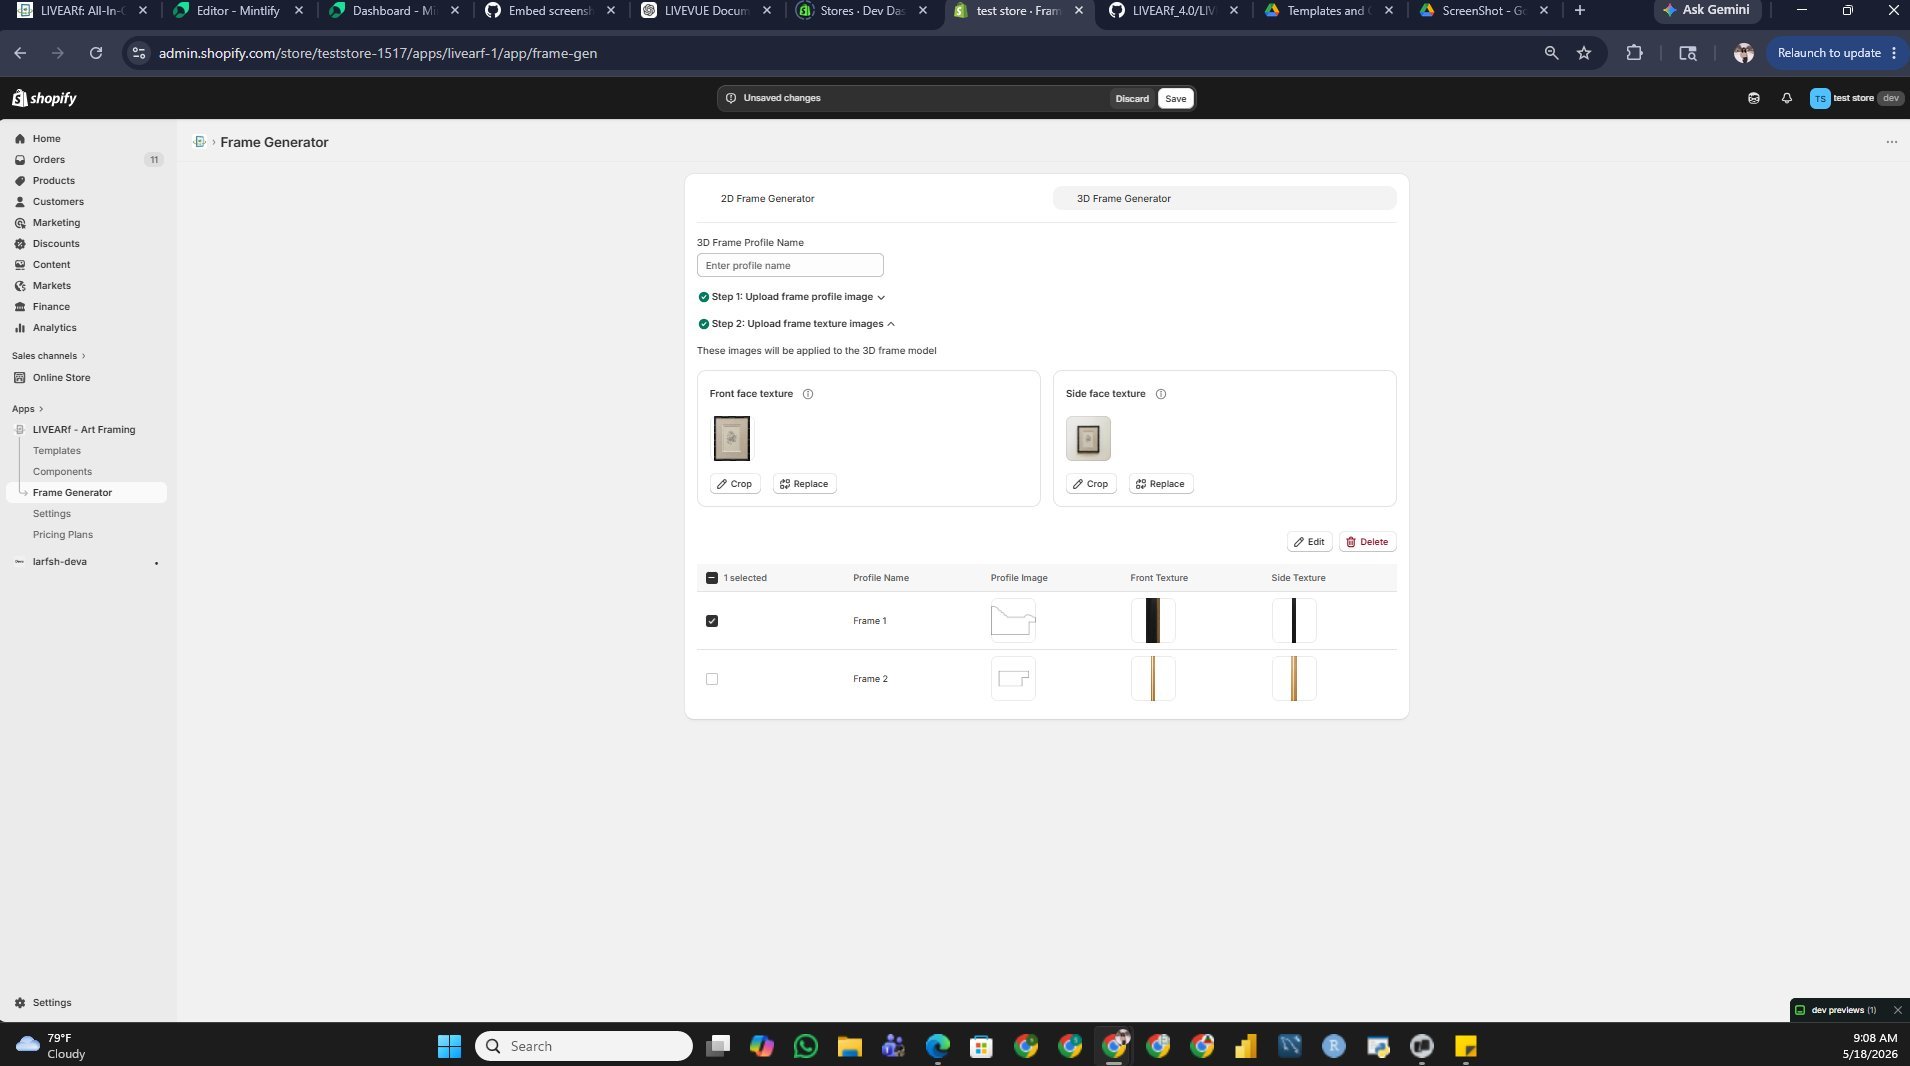Click Replace under Side face texture
Screen dimensions: 1910x1066
[x=1160, y=484]
